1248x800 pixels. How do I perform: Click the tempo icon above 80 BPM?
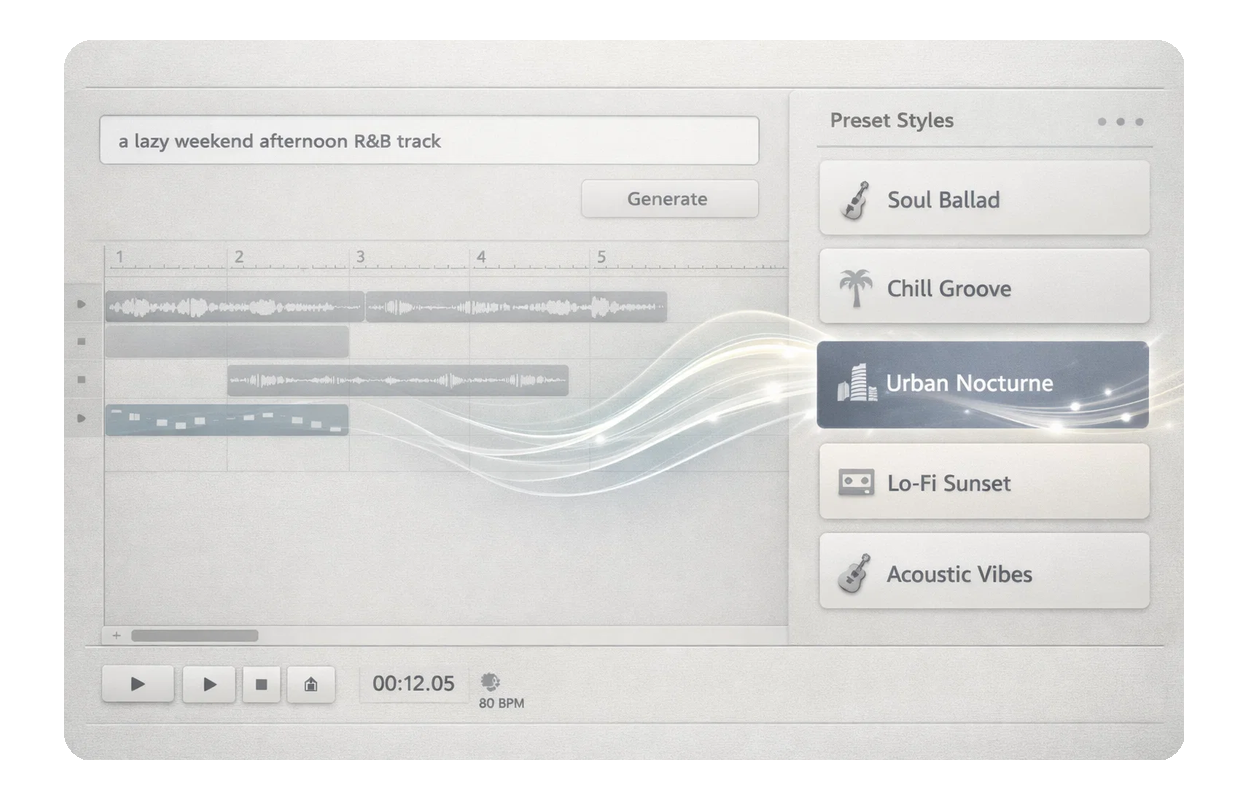[x=490, y=682]
